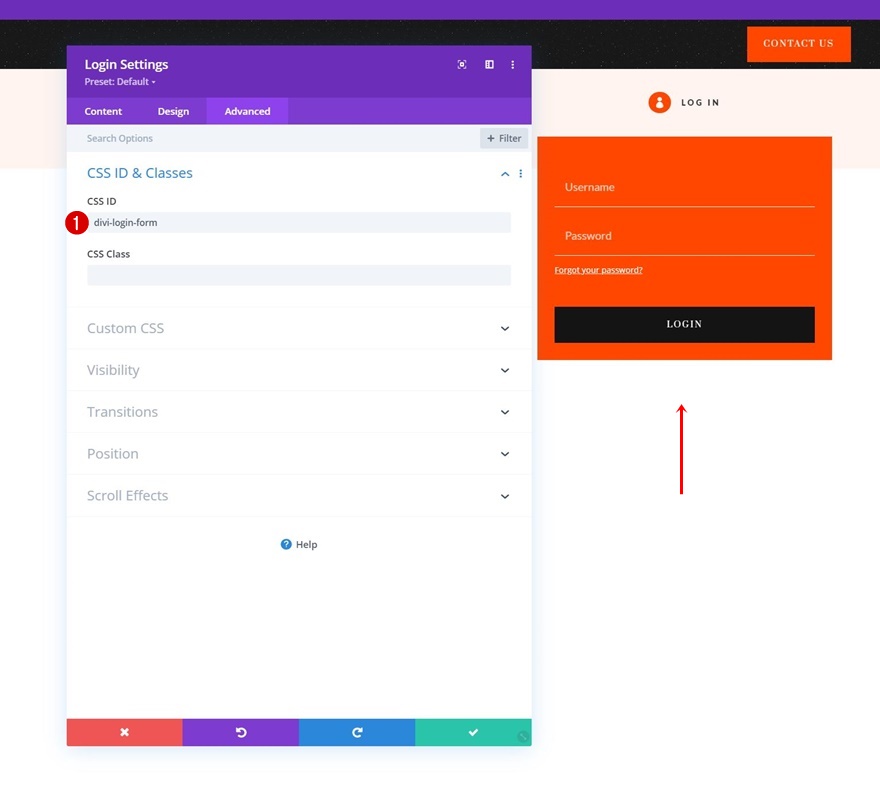Discard changes with the red X button
Image resolution: width=880 pixels, height=797 pixels.
tap(125, 732)
